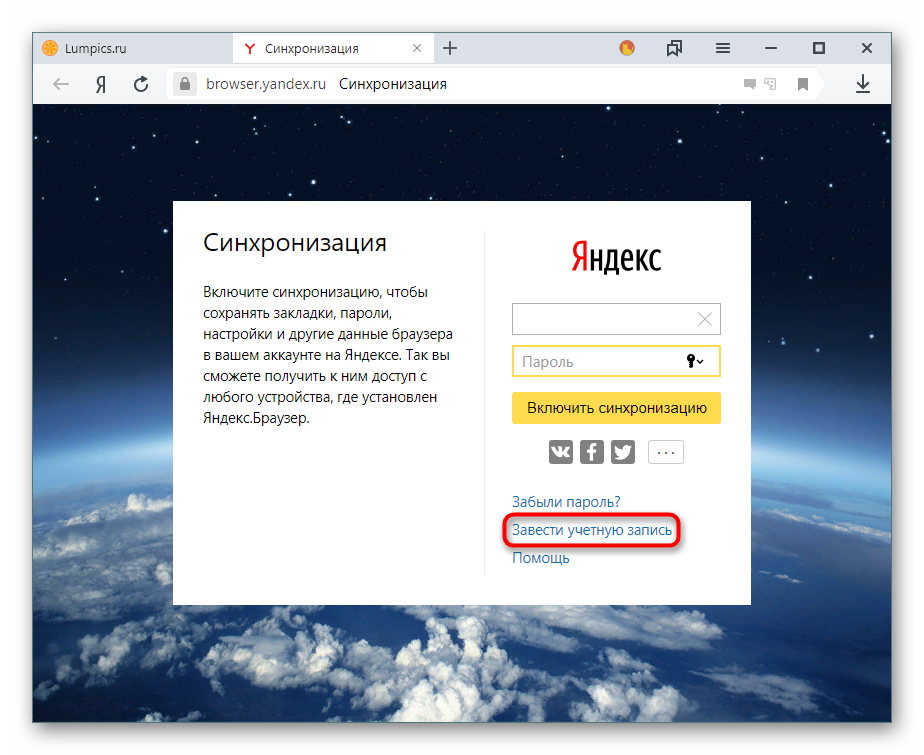924x755 pixels.
Task: Click into the Пароль input field
Action: coord(595,362)
